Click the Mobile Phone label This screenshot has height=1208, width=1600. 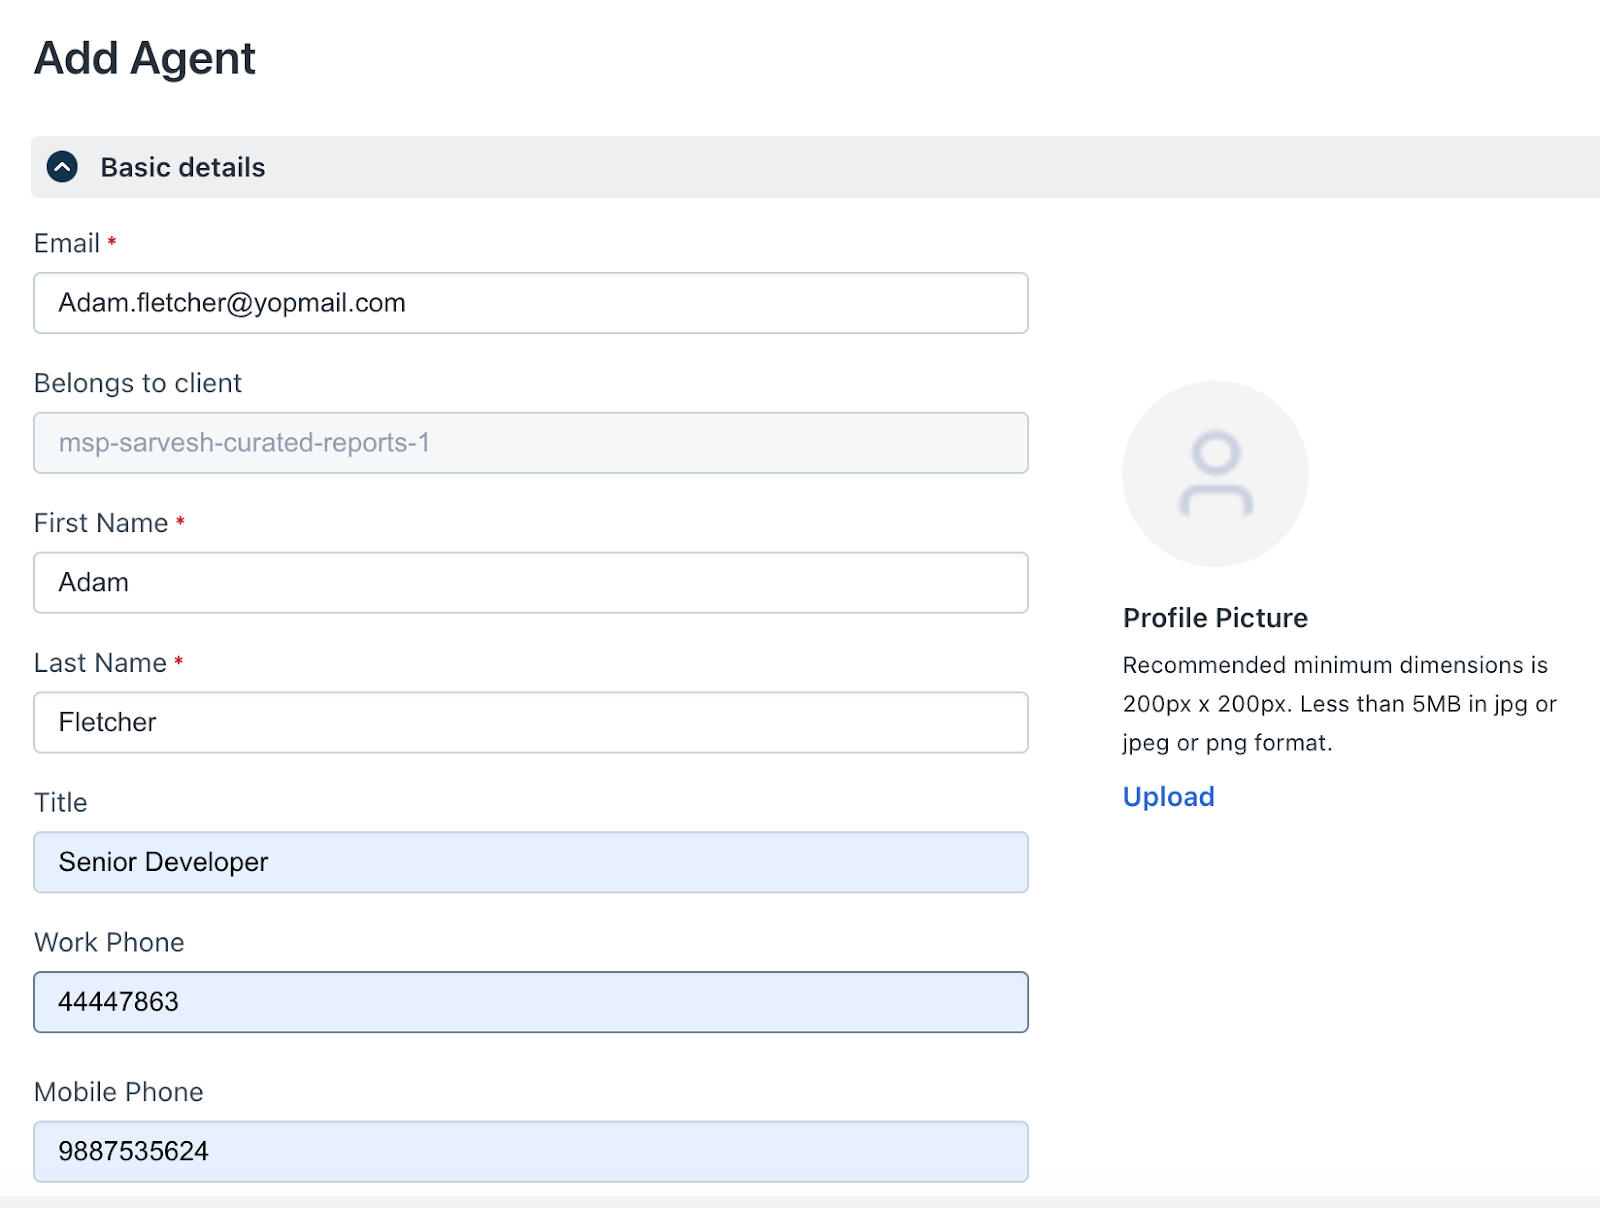pos(119,1092)
